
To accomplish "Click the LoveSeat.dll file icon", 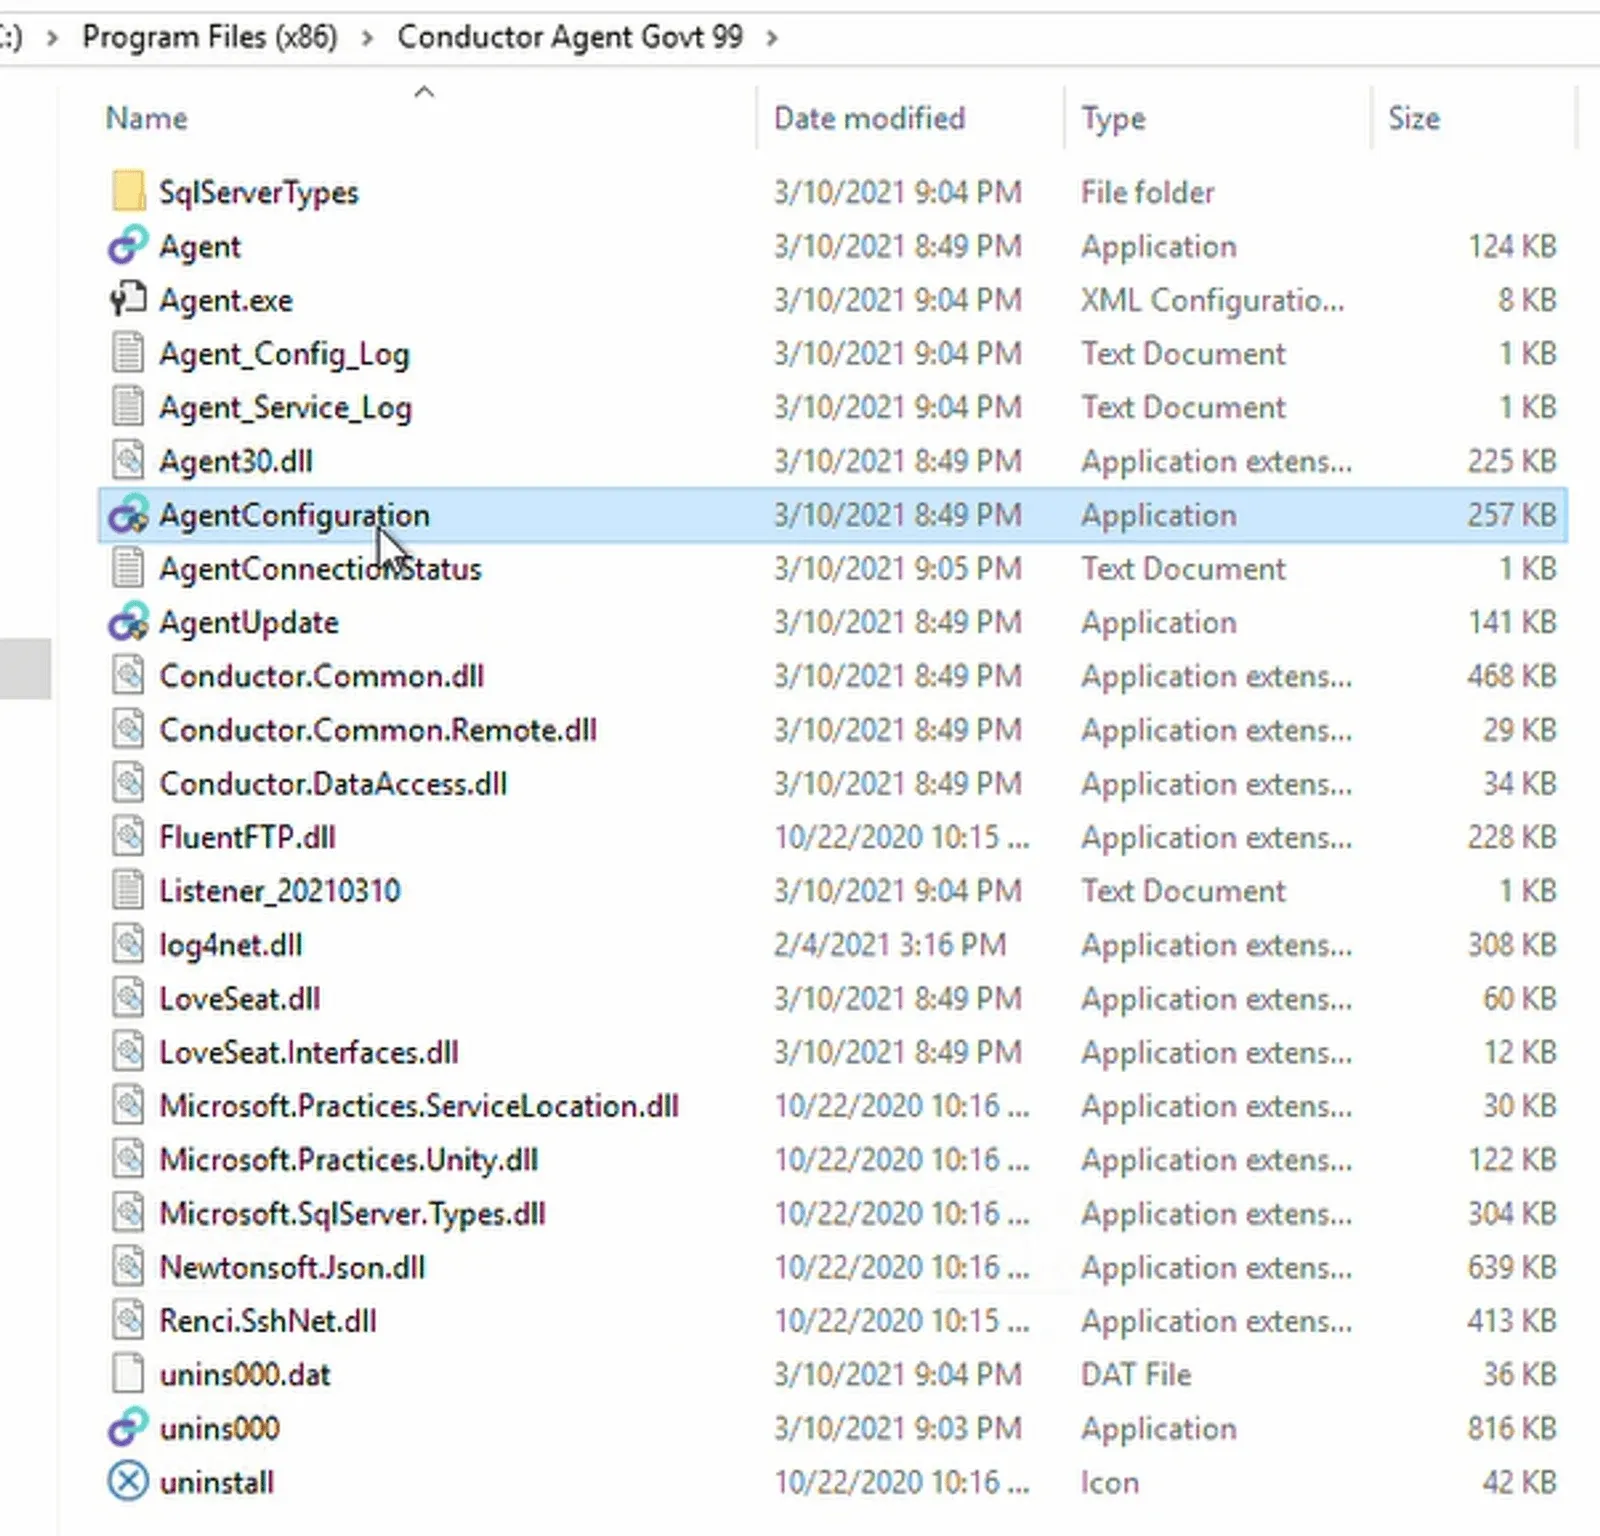I will [x=128, y=998].
